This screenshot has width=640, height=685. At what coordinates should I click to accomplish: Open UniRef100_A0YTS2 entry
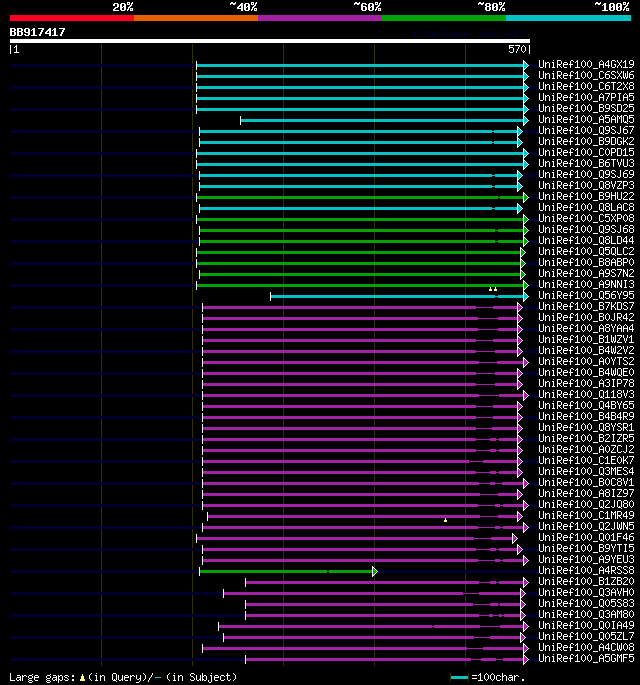[586, 361]
